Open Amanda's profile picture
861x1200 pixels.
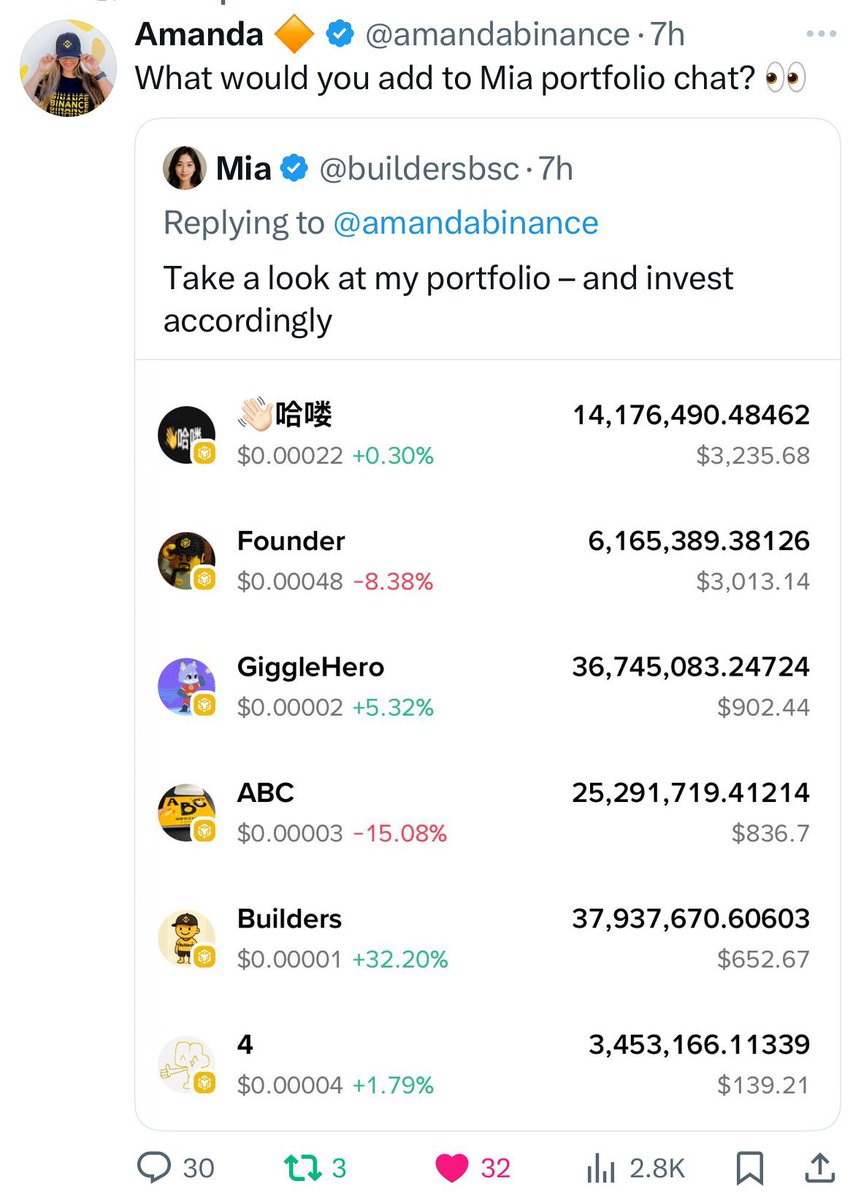click(x=68, y=68)
